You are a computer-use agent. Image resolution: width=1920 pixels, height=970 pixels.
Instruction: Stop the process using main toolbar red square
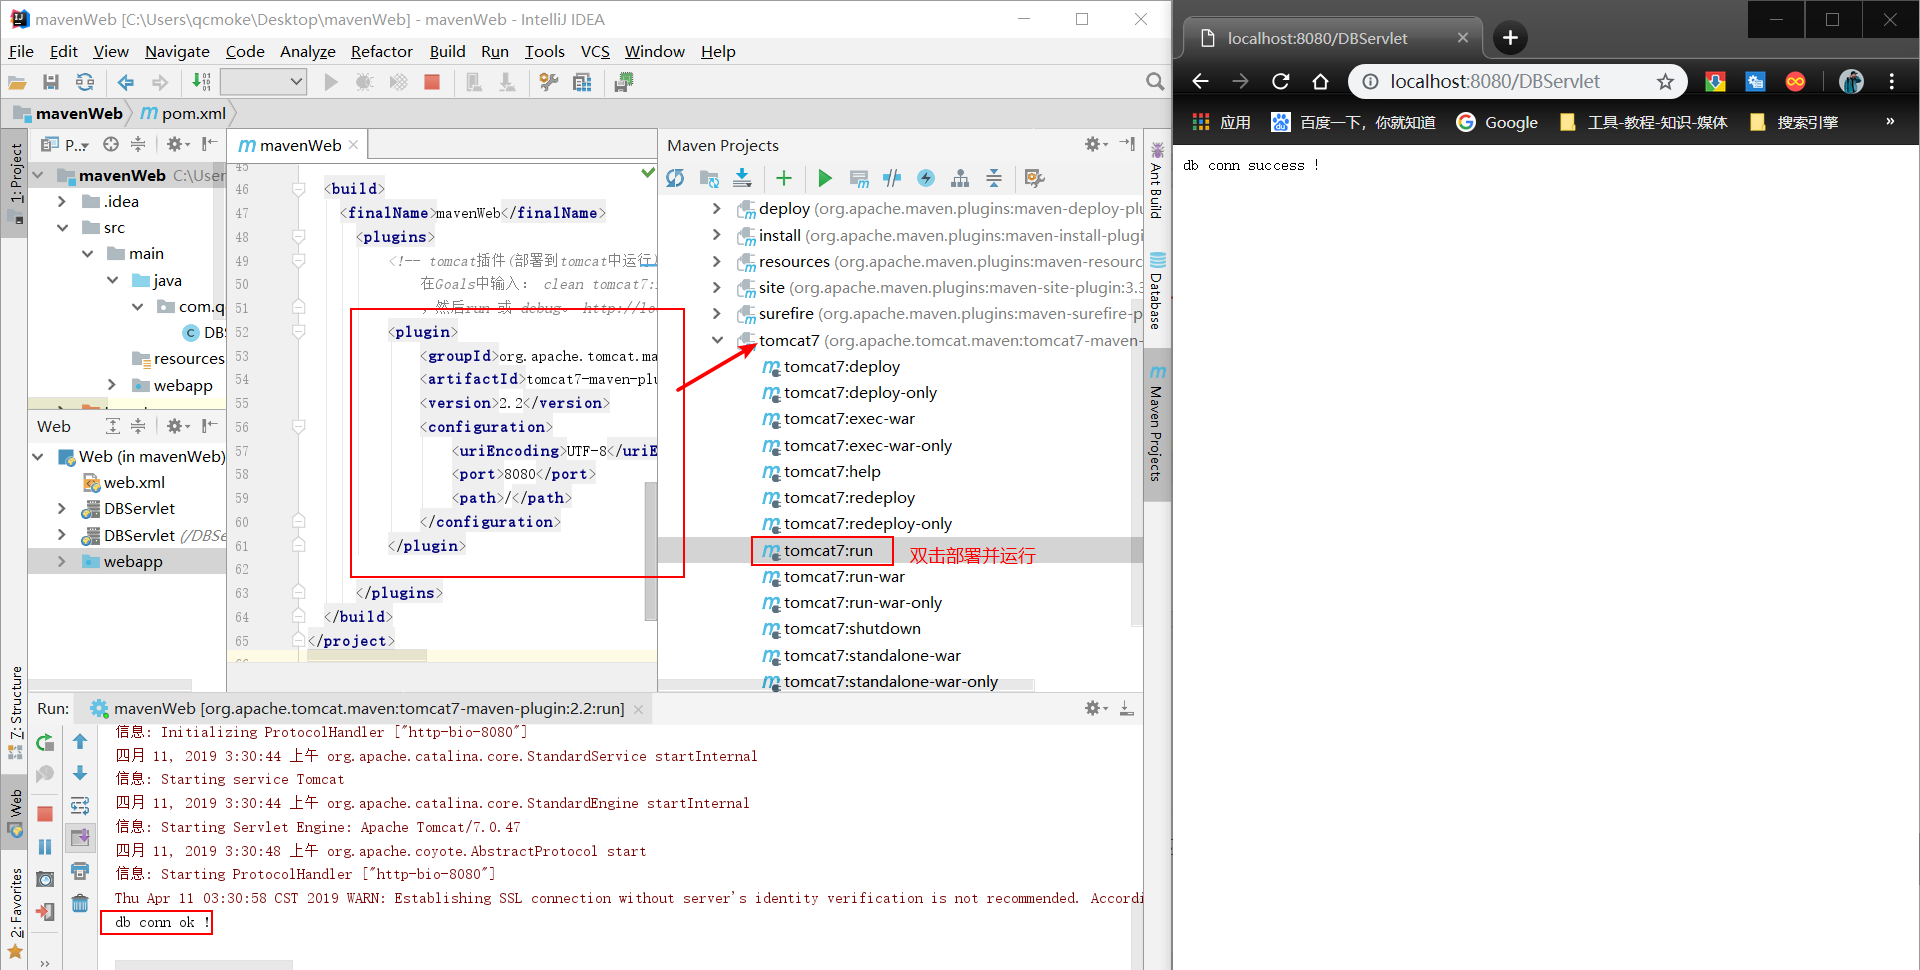[x=432, y=82]
